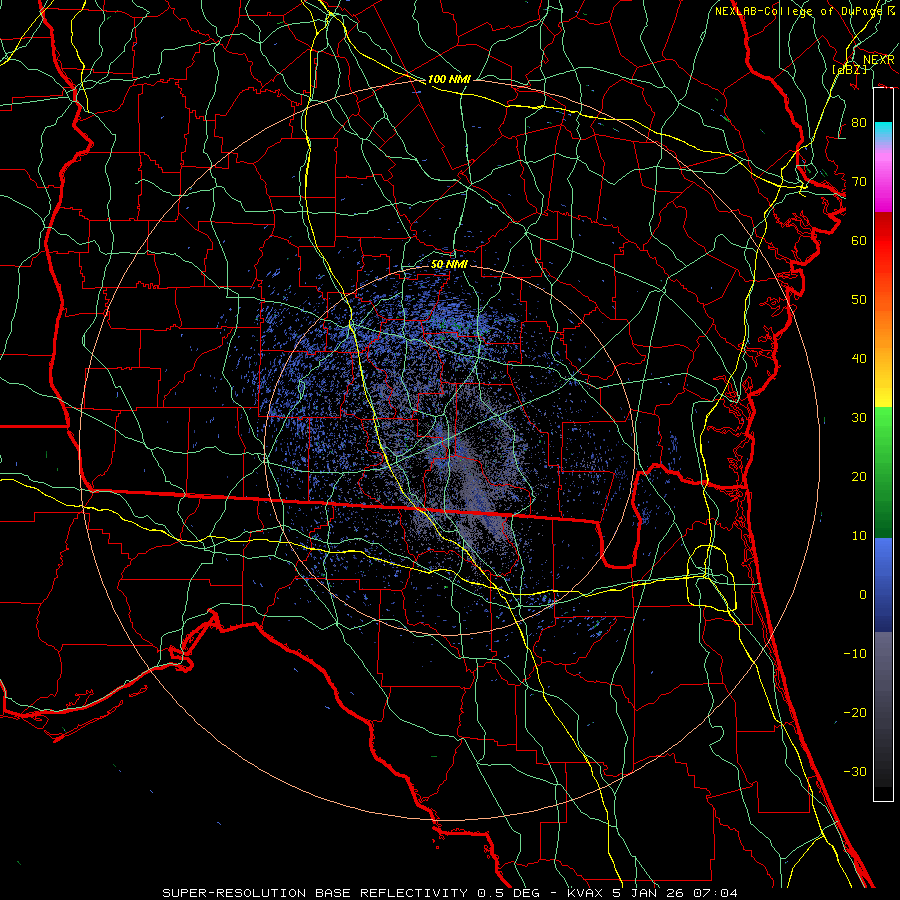
Task: Select the 50 value on the dBZ scale
Action: pyautogui.click(x=859, y=300)
